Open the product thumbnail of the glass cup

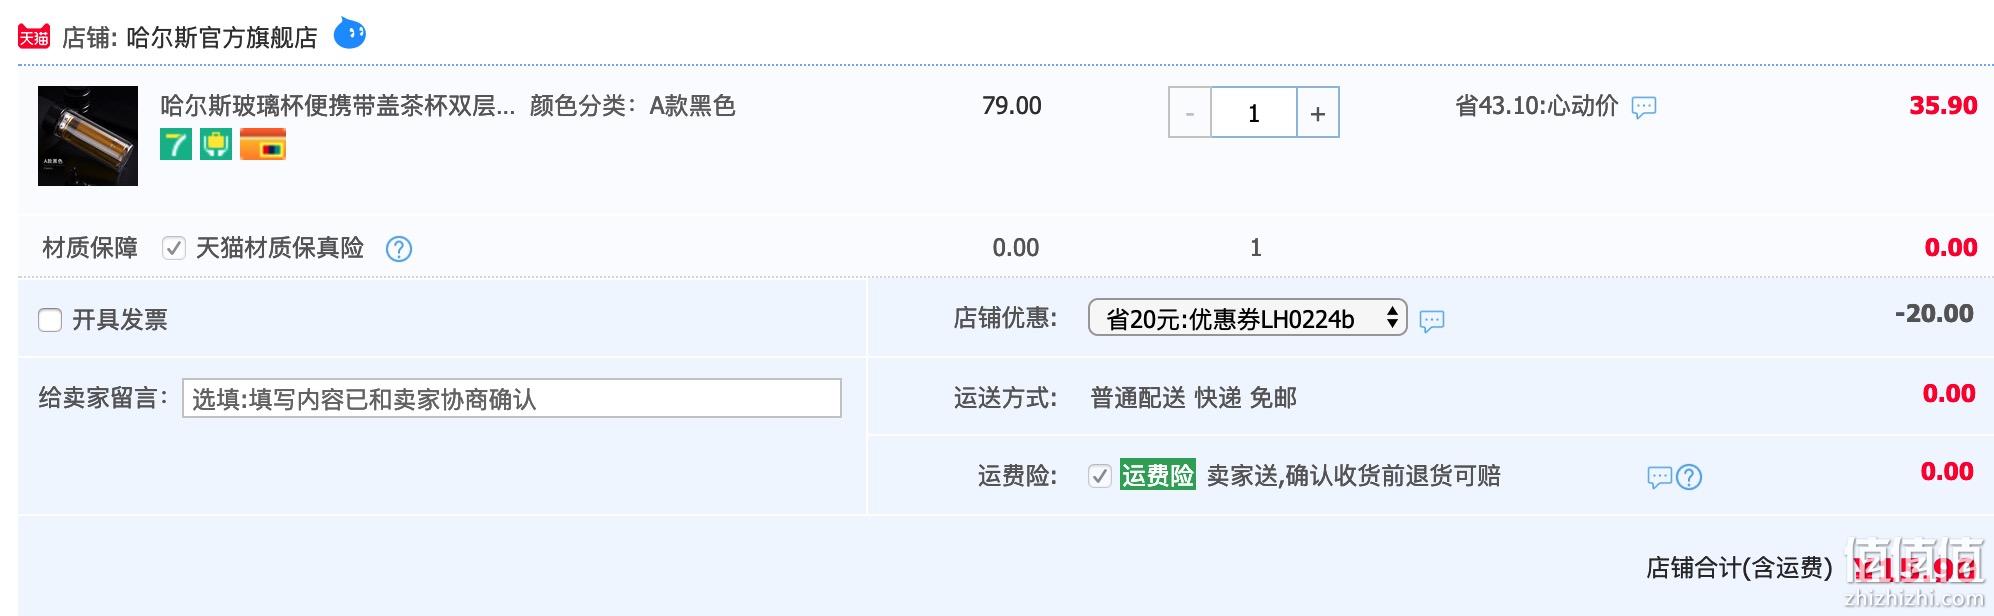tap(88, 136)
